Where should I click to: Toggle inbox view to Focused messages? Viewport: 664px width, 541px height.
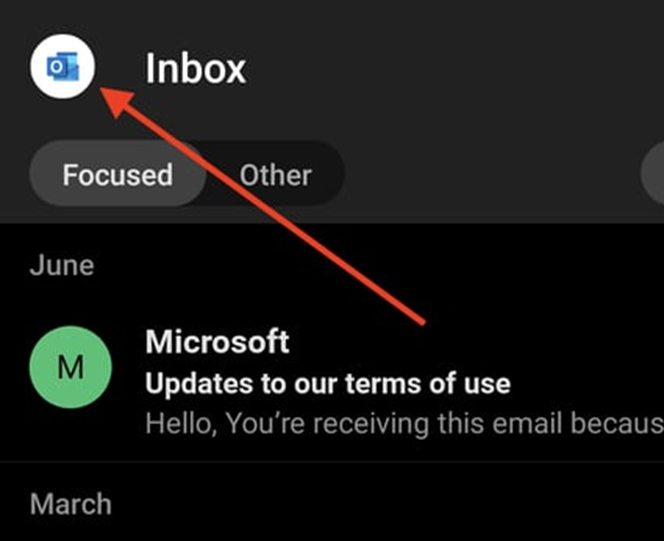click(118, 174)
